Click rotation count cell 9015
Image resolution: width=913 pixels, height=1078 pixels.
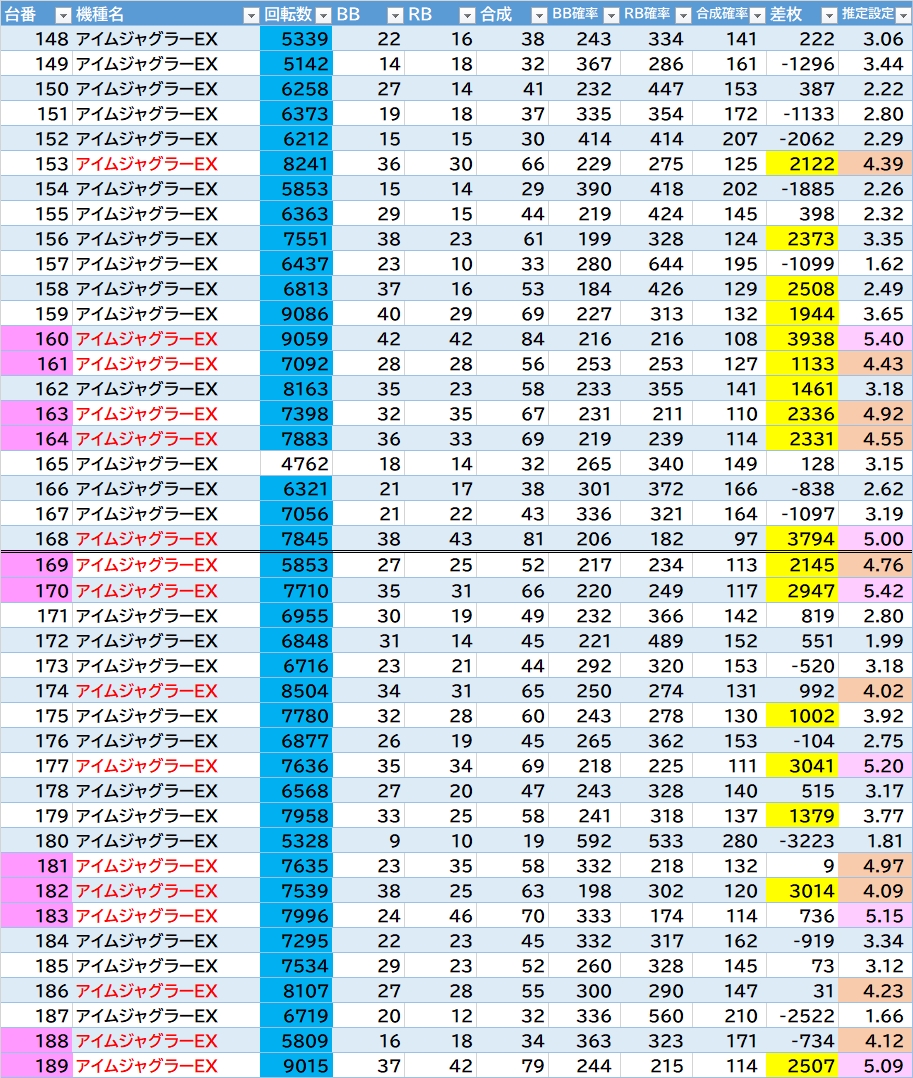pos(296,1066)
